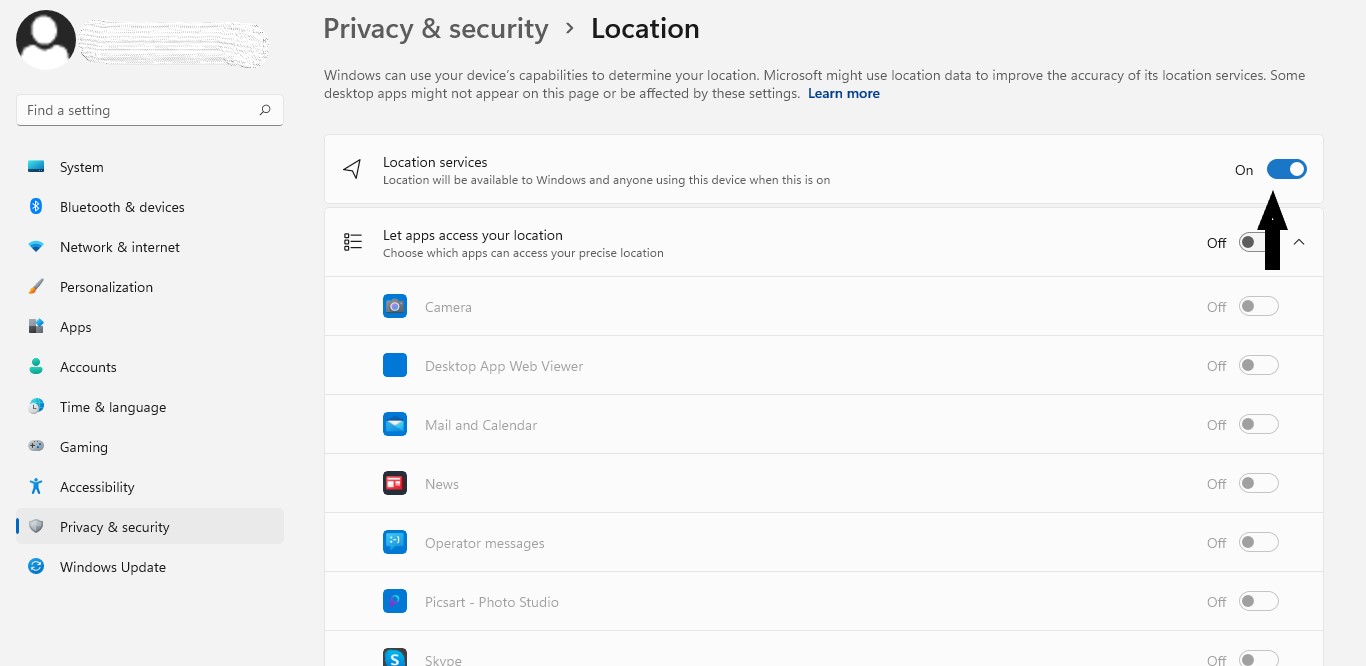Toggle News location access switch
The image size is (1366, 666).
coord(1258,484)
